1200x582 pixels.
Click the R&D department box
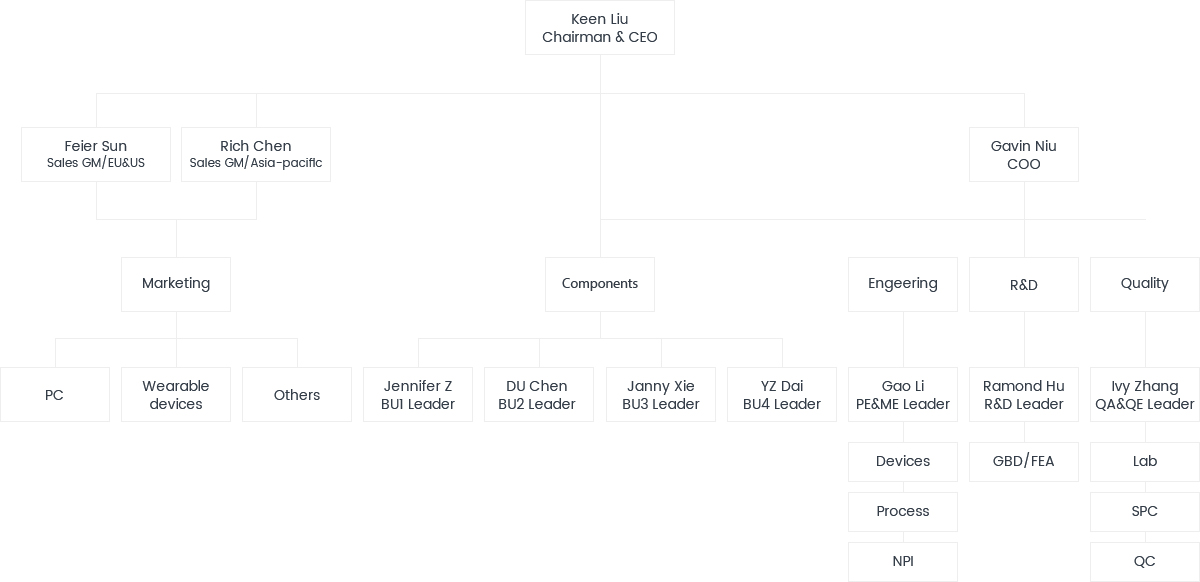tap(1024, 284)
